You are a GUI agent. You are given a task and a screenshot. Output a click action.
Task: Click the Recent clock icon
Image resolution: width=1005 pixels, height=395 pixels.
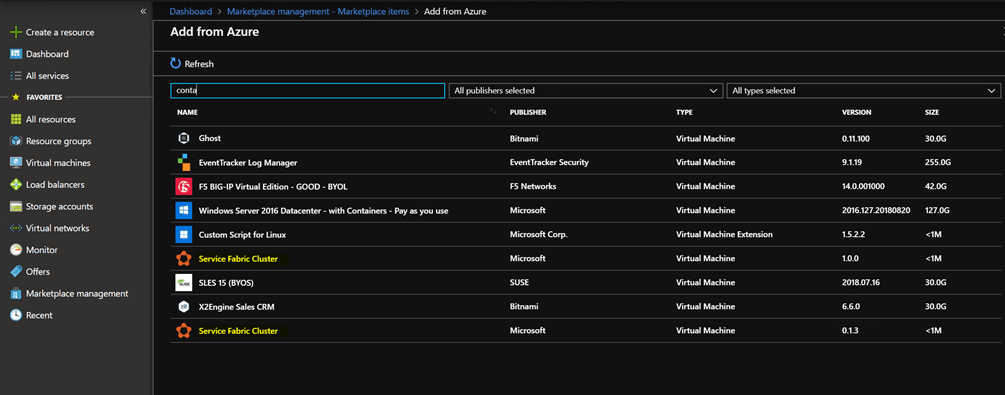click(16, 315)
